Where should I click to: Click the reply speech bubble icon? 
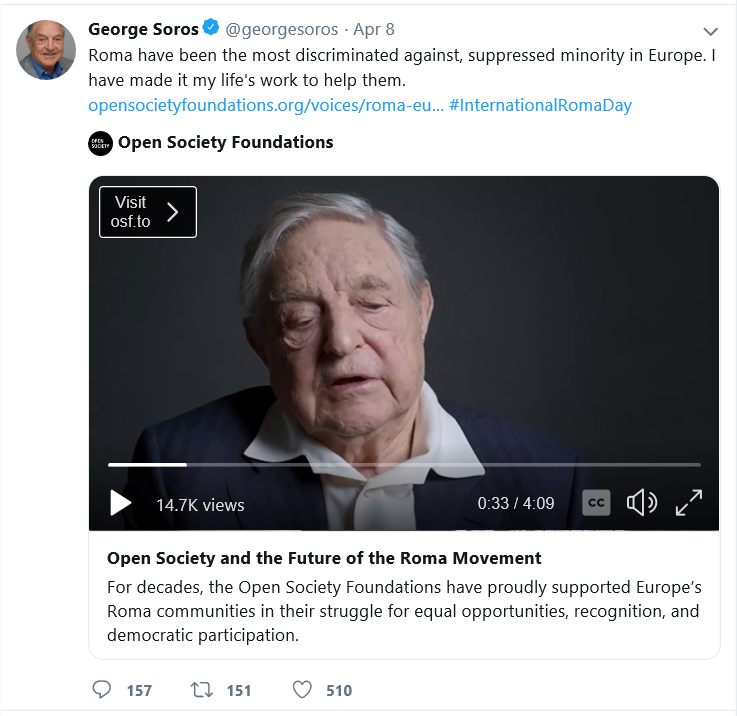[x=102, y=690]
